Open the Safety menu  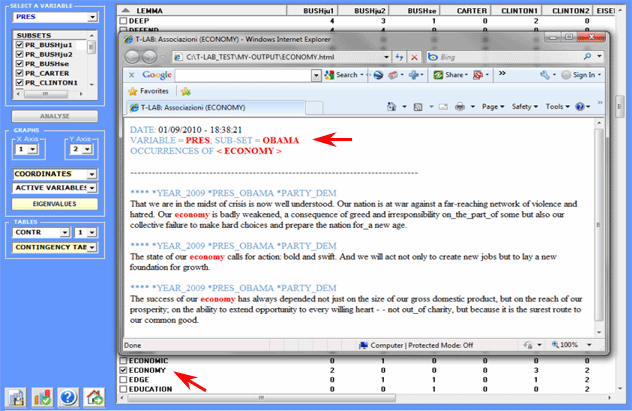click(525, 107)
